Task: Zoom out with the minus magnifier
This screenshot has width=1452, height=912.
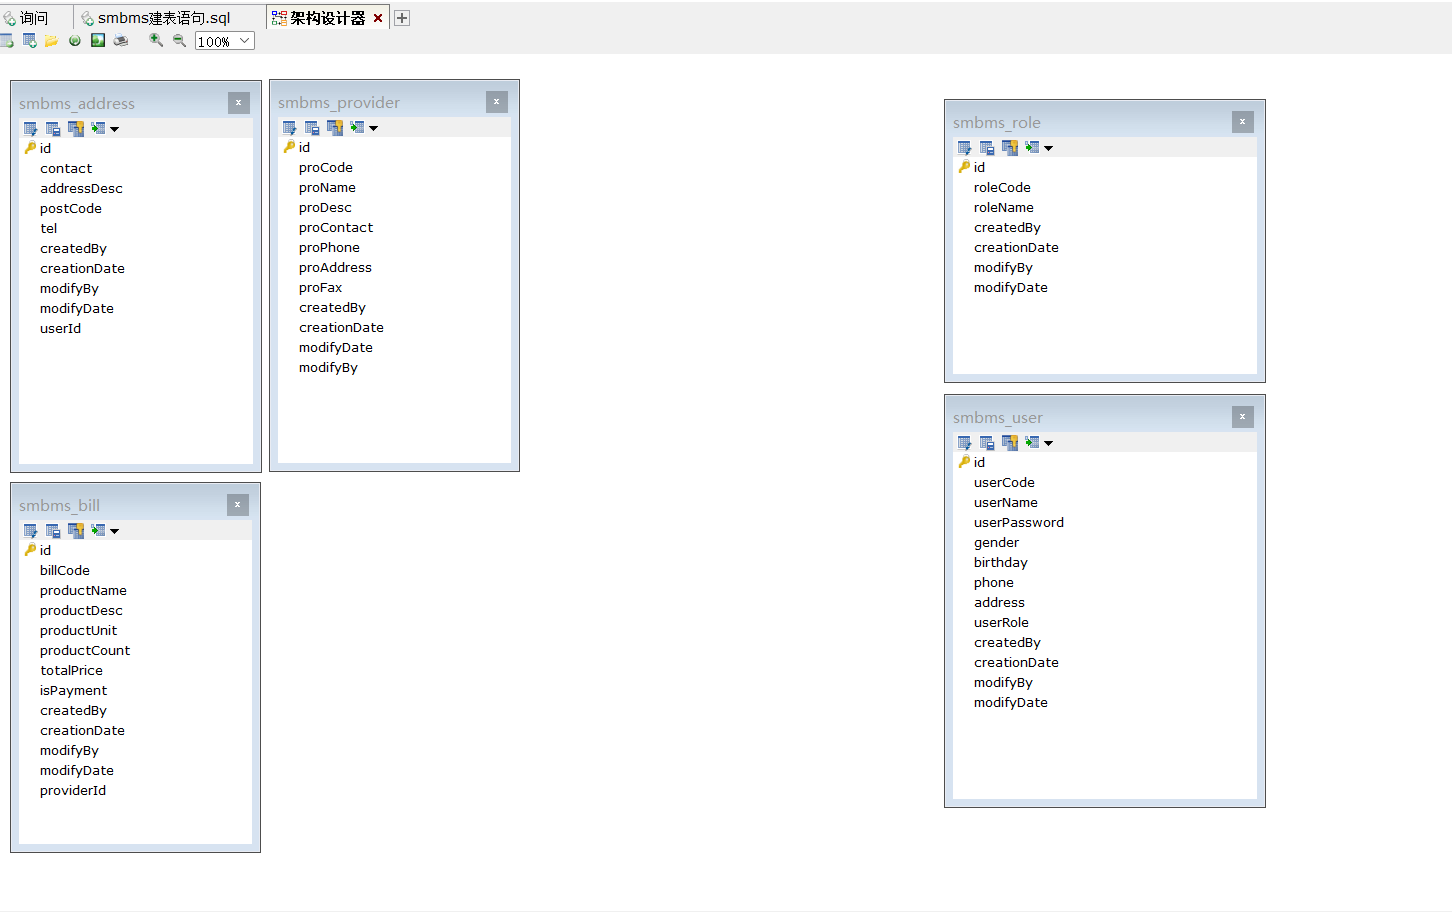Action: (x=179, y=41)
